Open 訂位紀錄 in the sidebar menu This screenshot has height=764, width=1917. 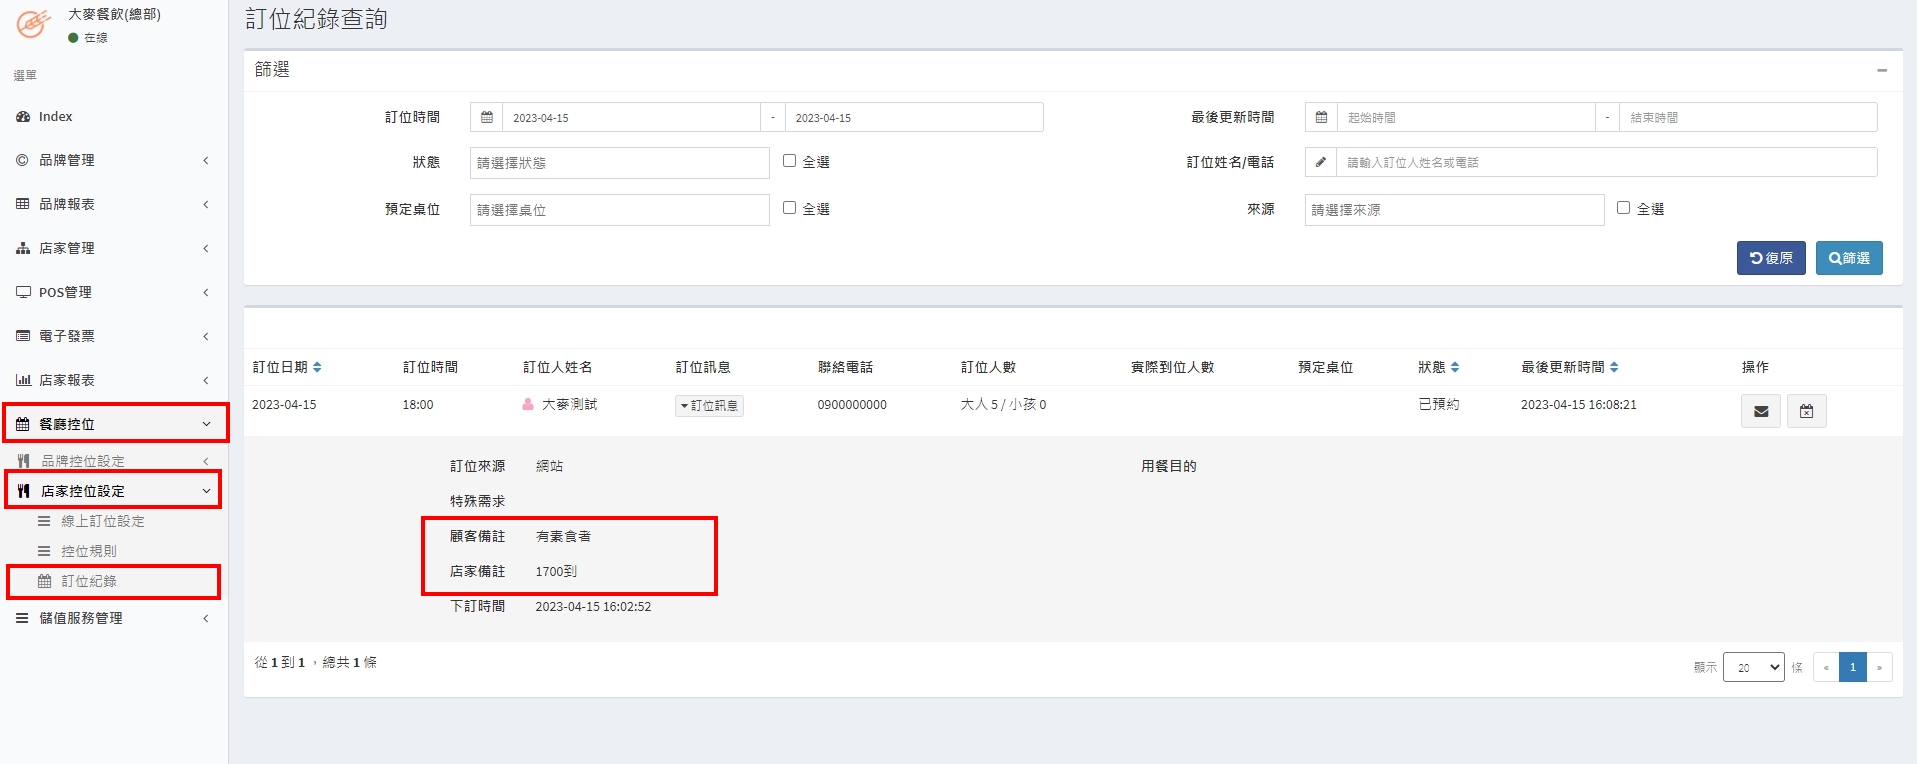coord(89,581)
